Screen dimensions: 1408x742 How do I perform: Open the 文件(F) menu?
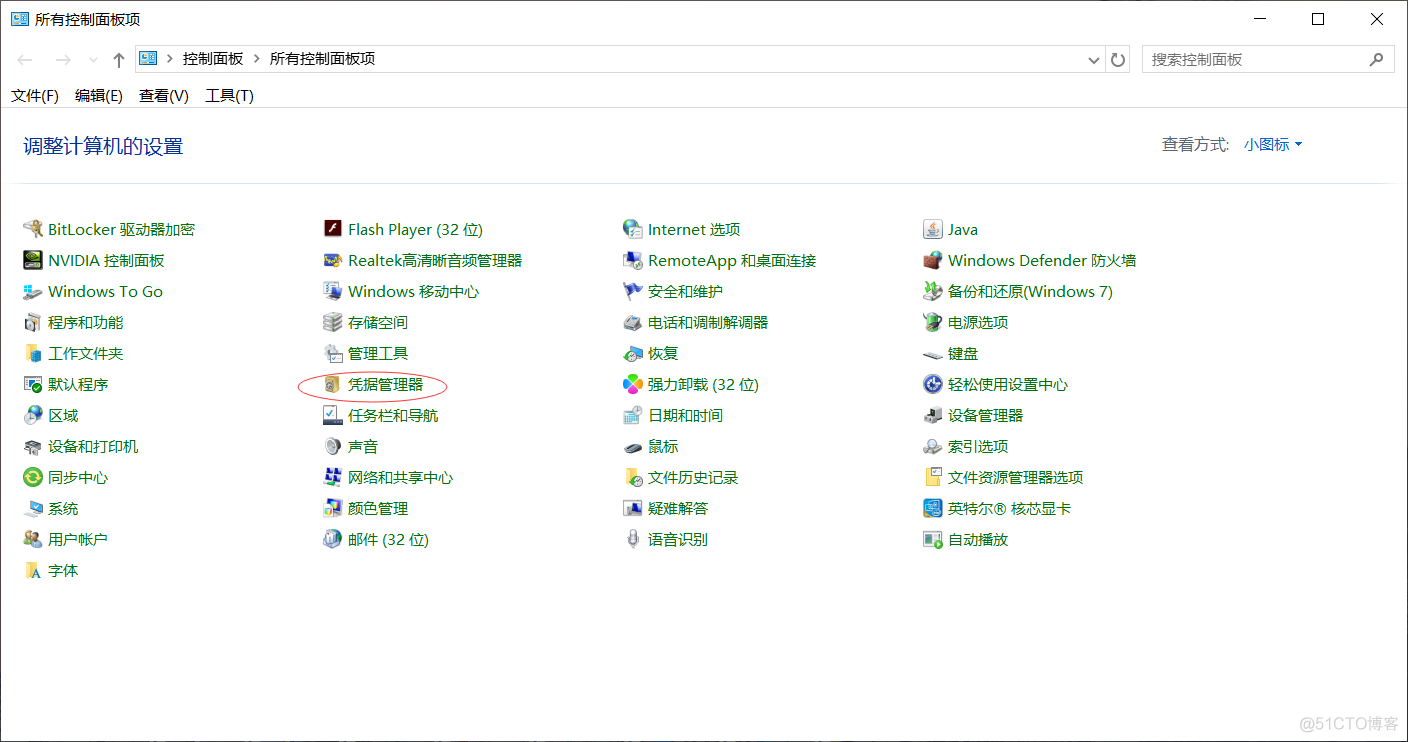(35, 95)
